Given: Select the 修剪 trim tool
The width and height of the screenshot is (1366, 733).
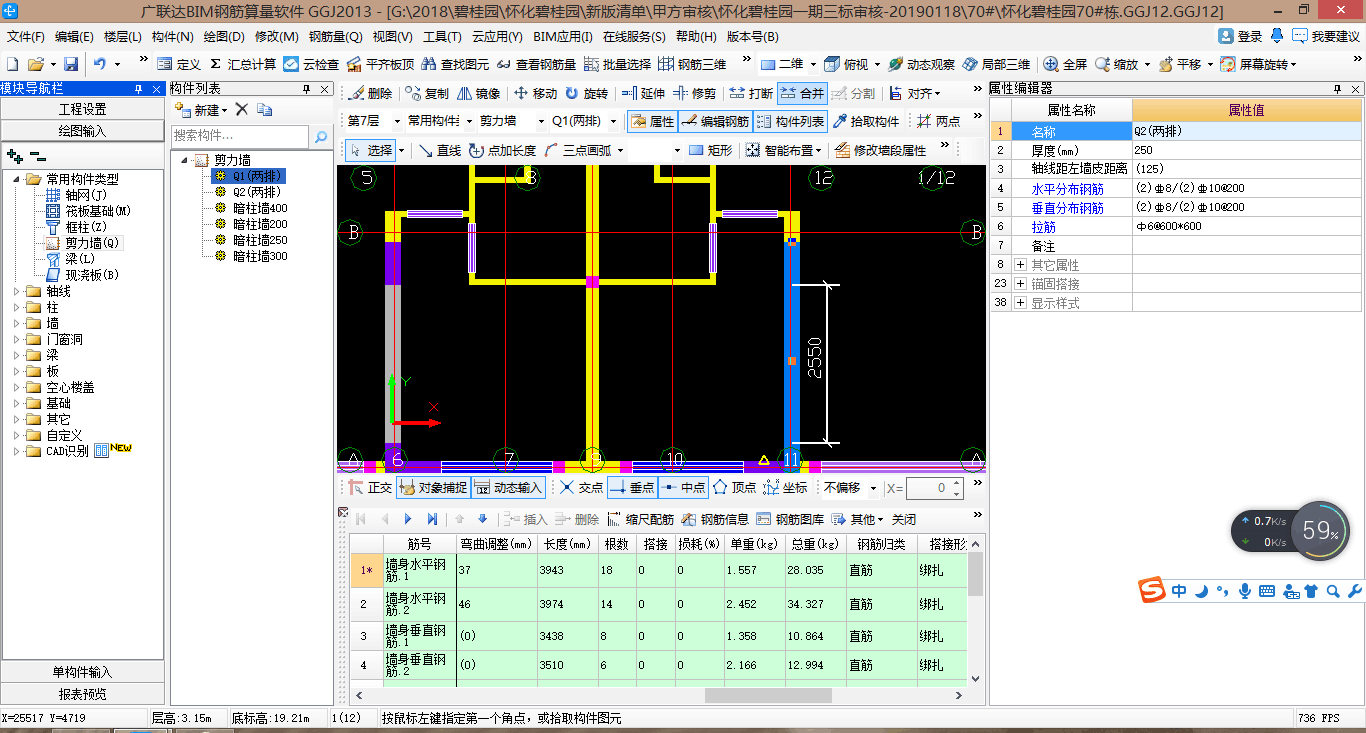Looking at the screenshot, I should point(695,94).
